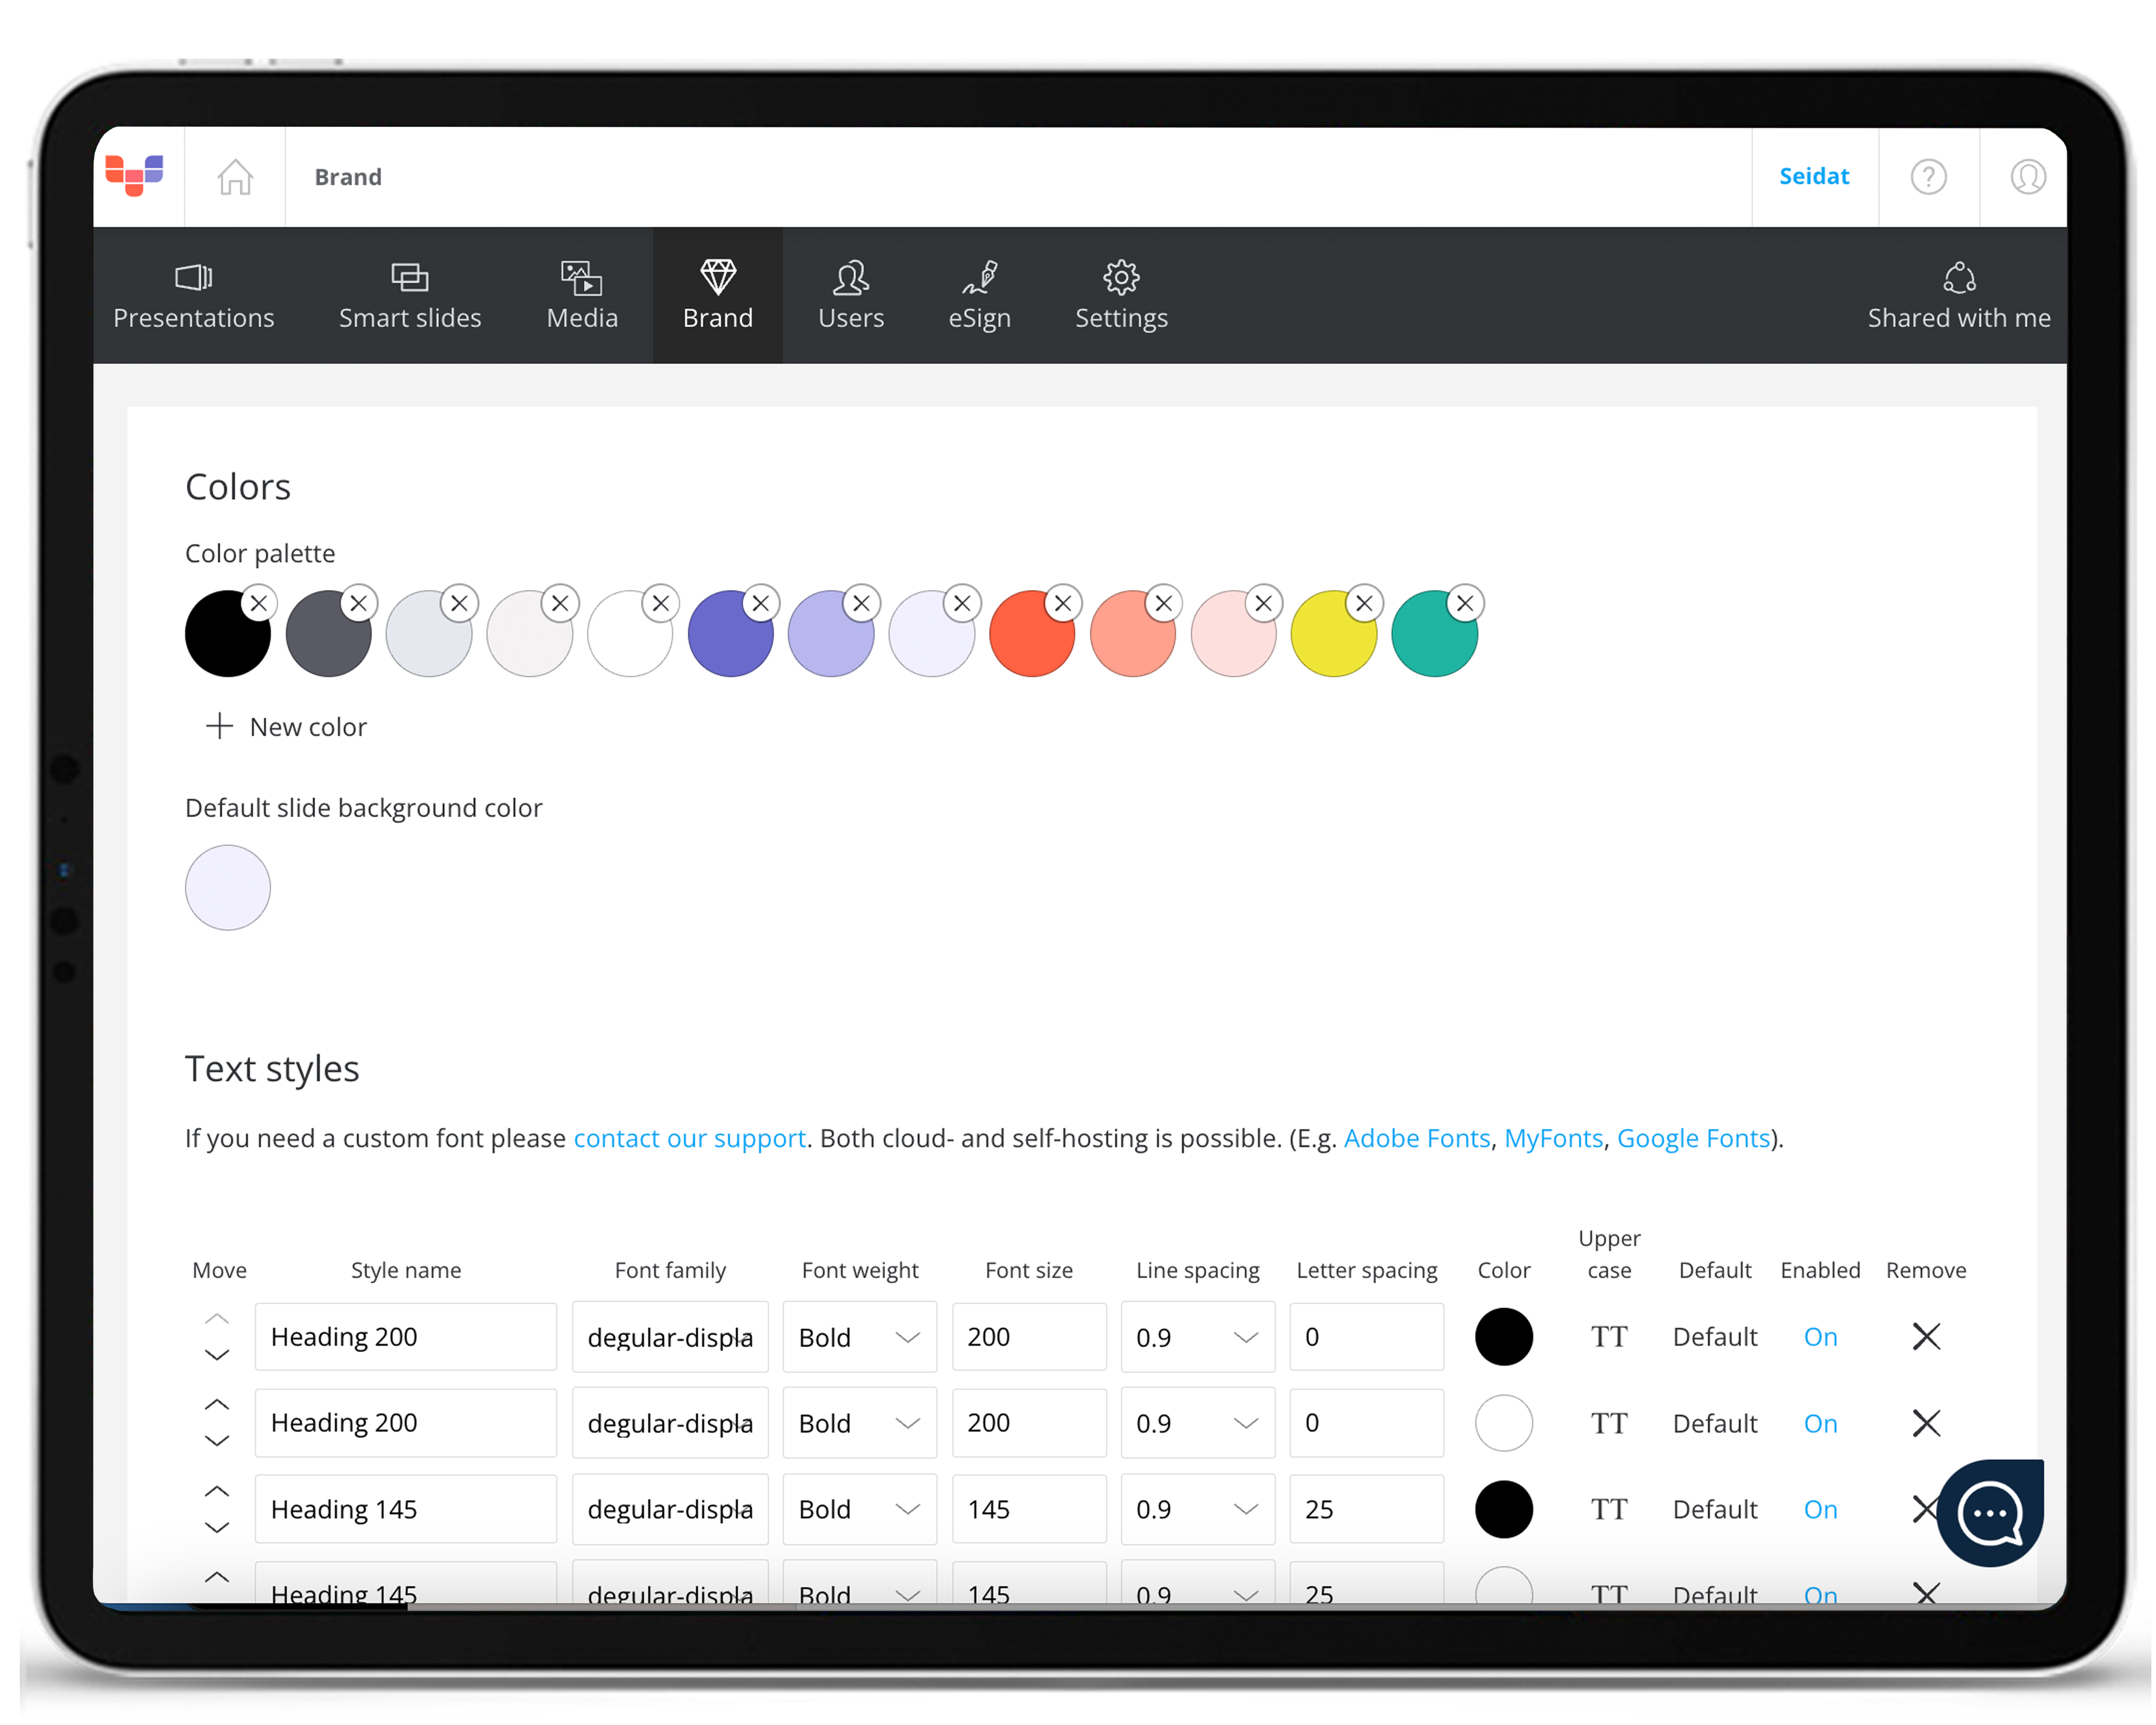2156x1725 pixels.
Task: Click the Smart slides tab icon
Action: [x=410, y=276]
